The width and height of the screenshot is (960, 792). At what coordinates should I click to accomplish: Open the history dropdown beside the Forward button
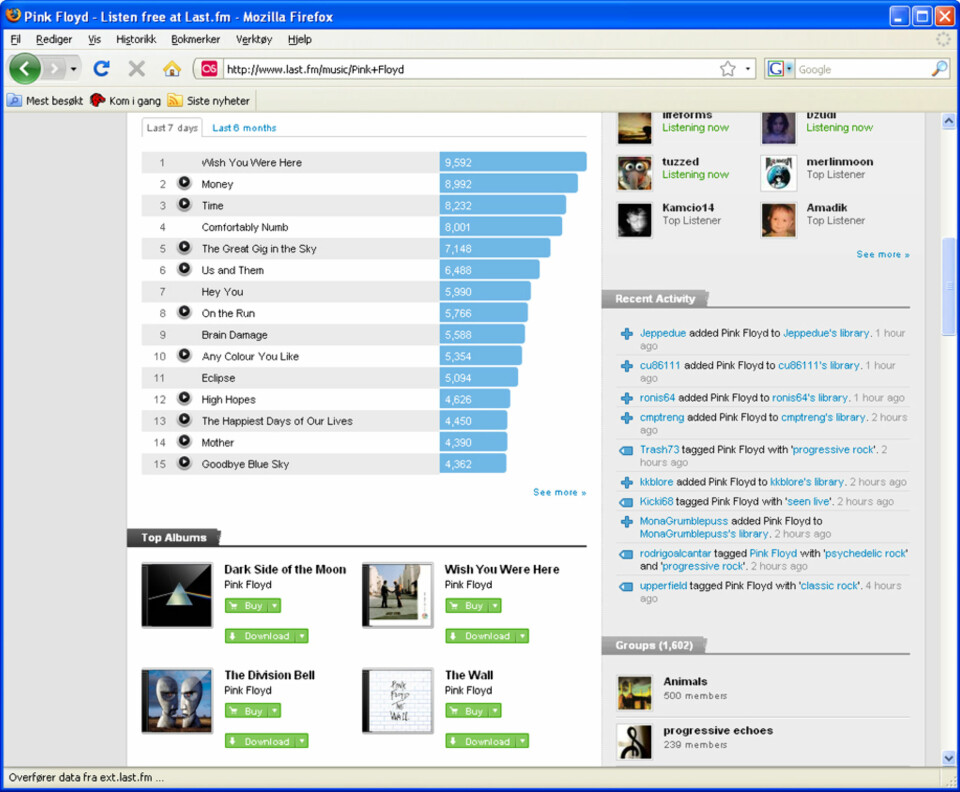click(73, 69)
